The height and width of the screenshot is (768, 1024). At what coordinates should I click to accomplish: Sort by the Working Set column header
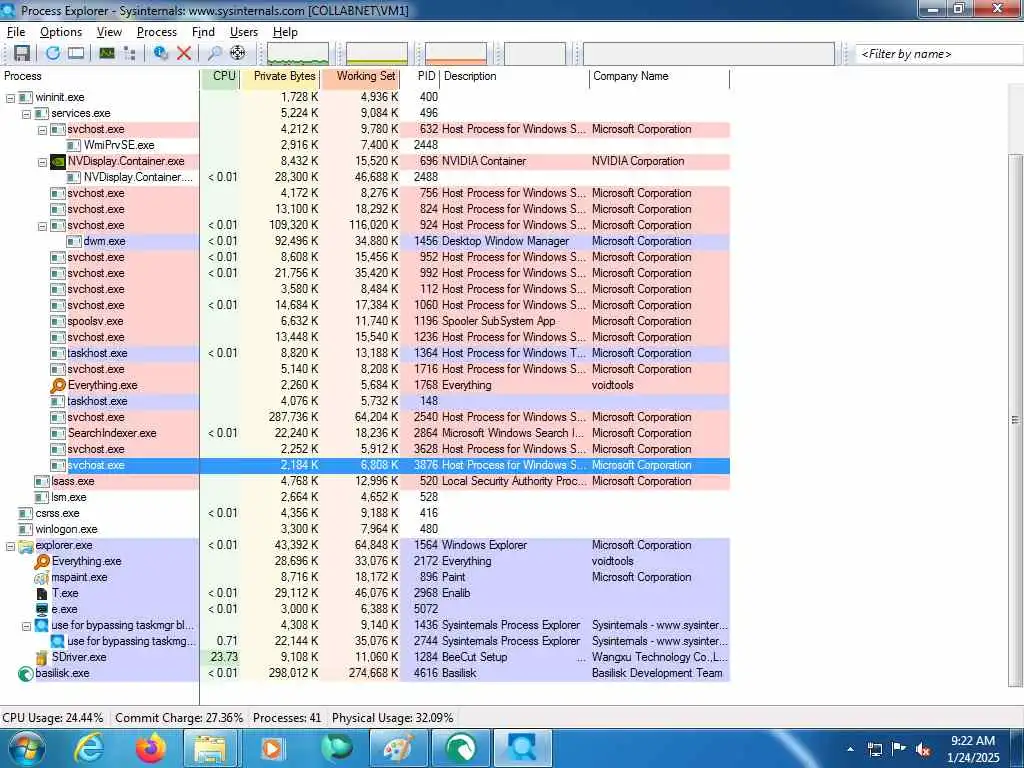coord(360,76)
